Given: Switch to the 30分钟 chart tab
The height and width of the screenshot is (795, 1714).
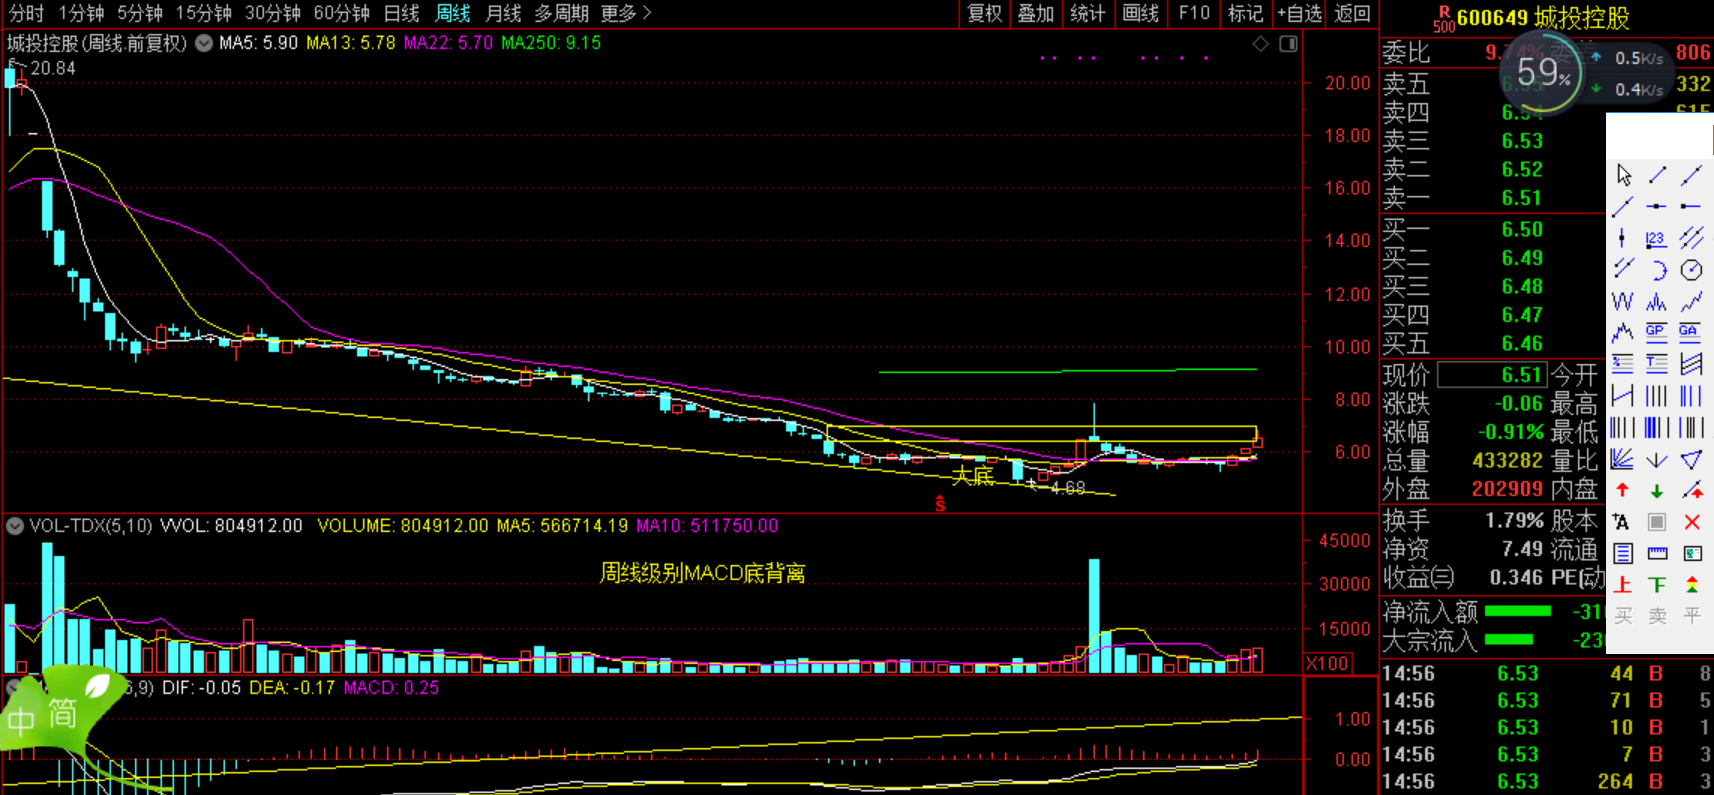Looking at the screenshot, I should point(273,13).
